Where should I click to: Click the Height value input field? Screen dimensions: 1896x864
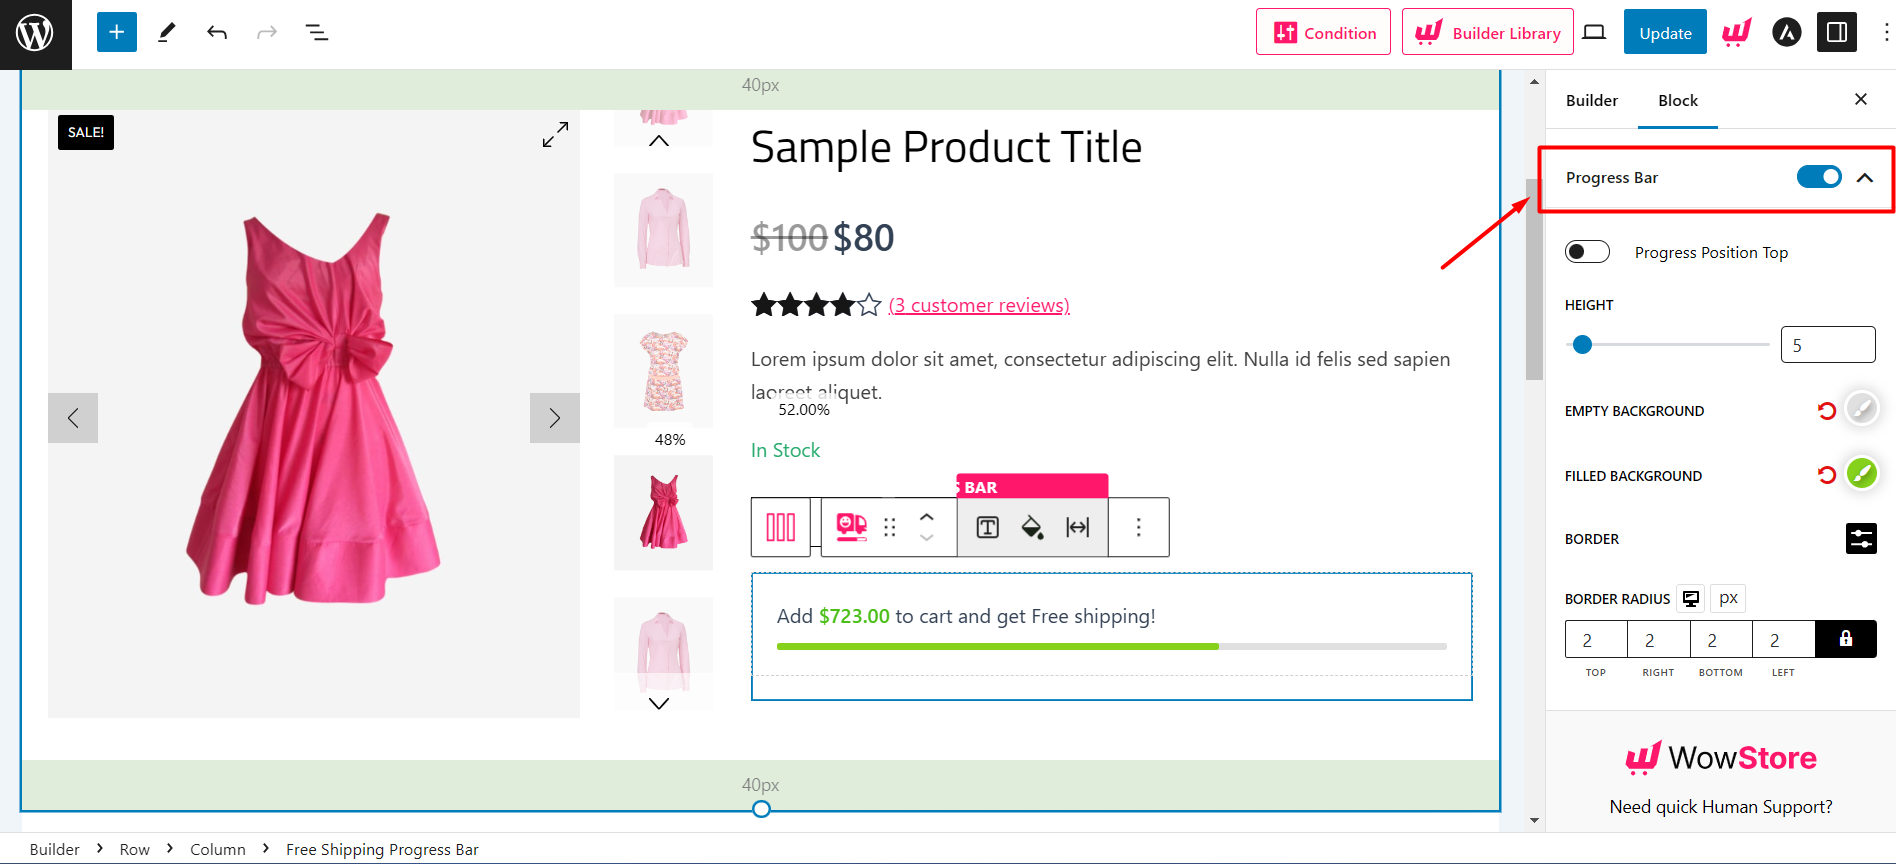[1828, 345]
